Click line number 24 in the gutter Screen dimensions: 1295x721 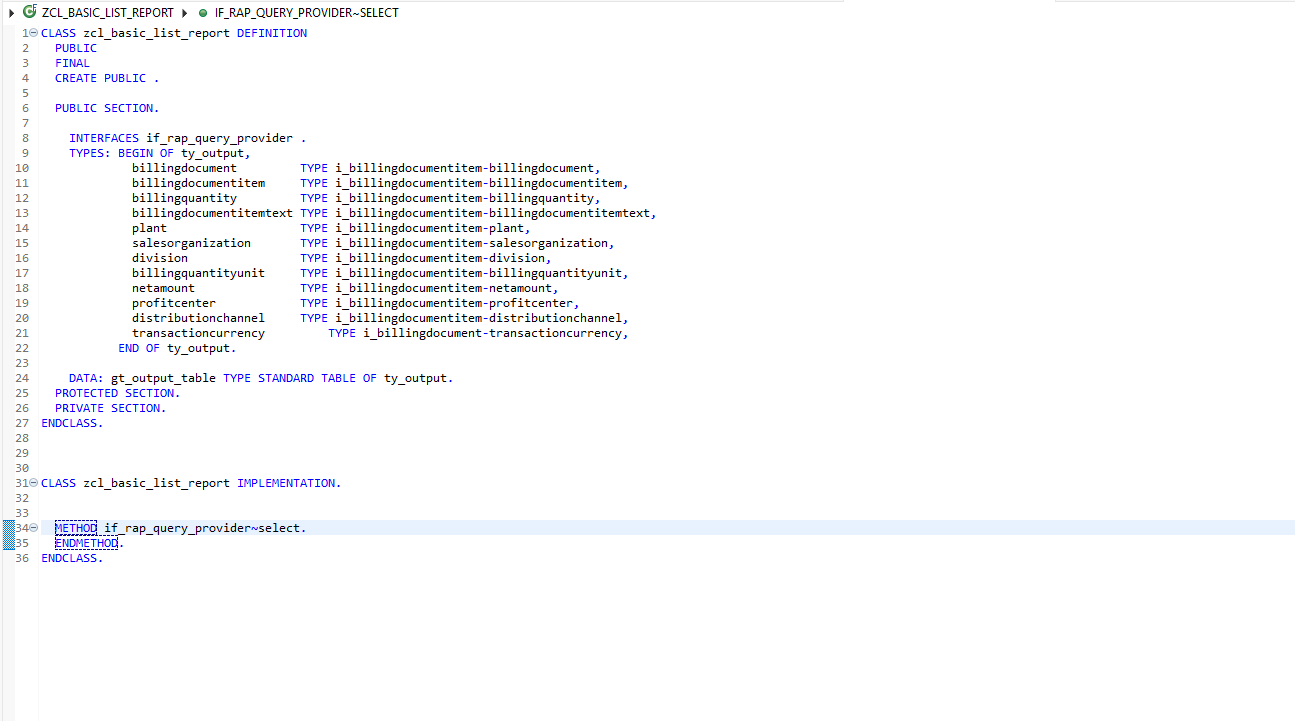tap(22, 378)
